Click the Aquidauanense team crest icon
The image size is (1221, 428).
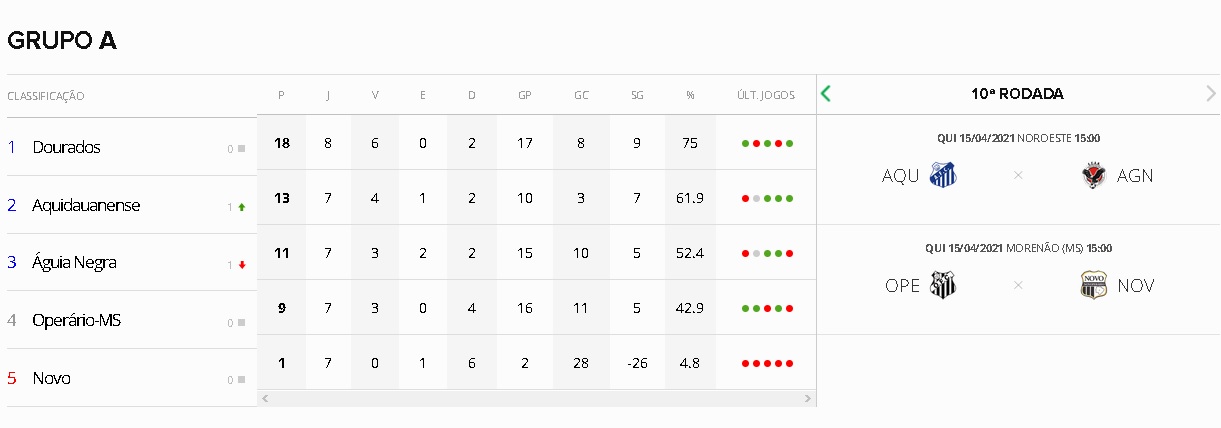click(943, 175)
